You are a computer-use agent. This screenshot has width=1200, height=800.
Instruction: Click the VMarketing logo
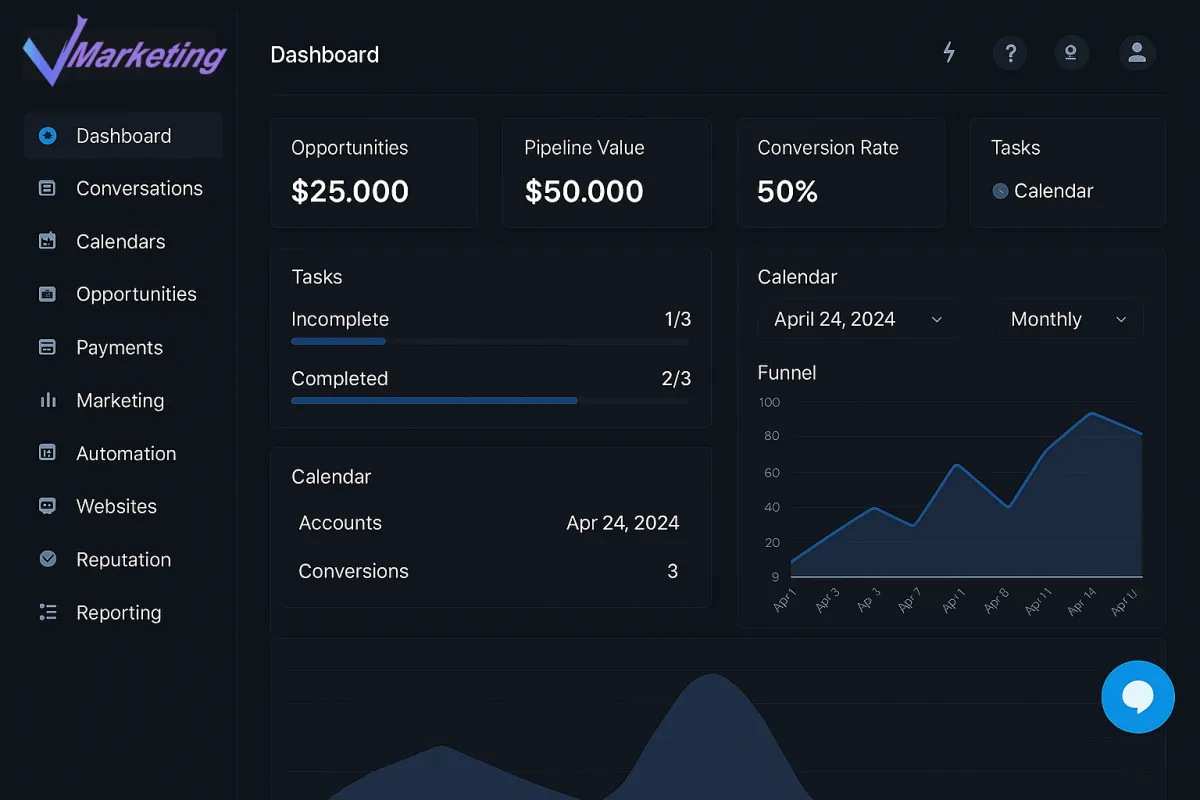pyautogui.click(x=124, y=53)
